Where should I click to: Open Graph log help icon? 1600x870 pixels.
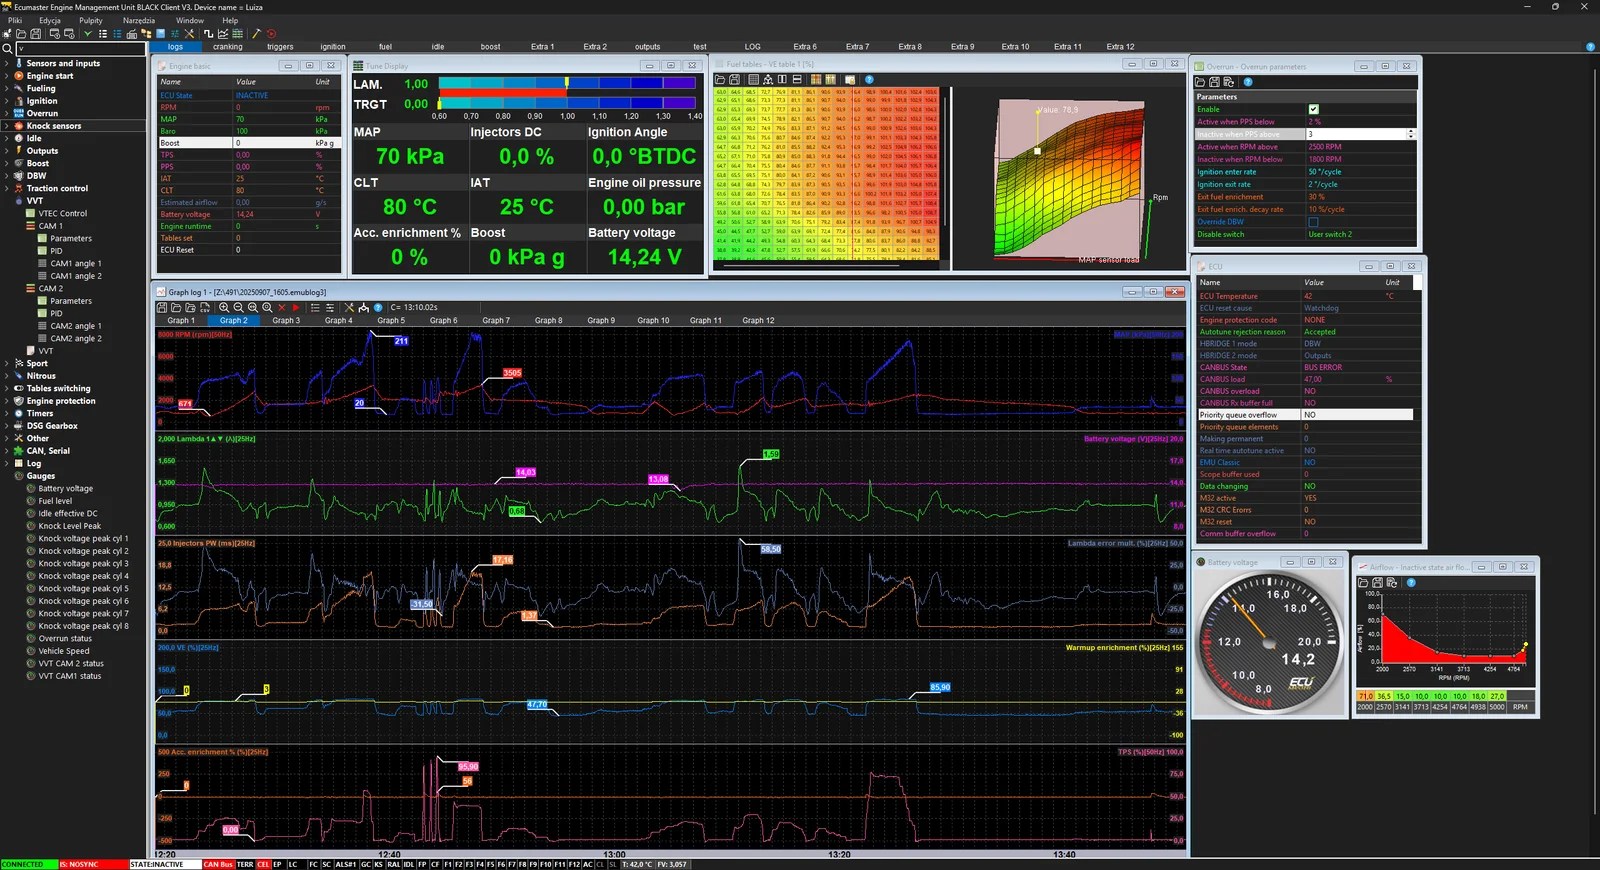pos(378,308)
